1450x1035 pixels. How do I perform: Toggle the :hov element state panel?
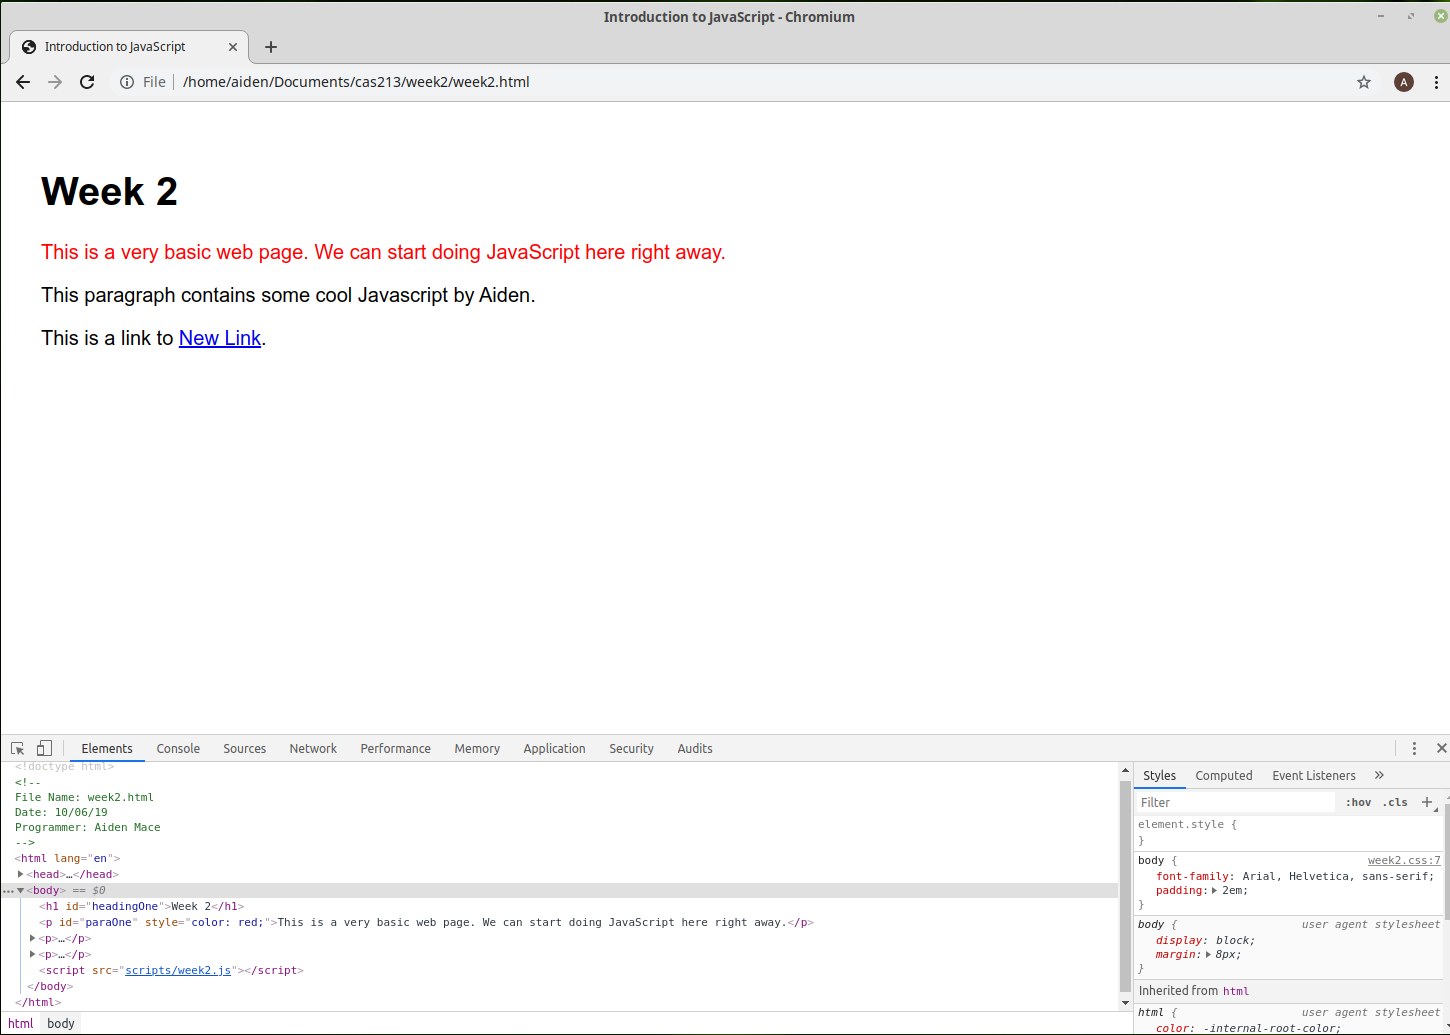pyautogui.click(x=1358, y=802)
